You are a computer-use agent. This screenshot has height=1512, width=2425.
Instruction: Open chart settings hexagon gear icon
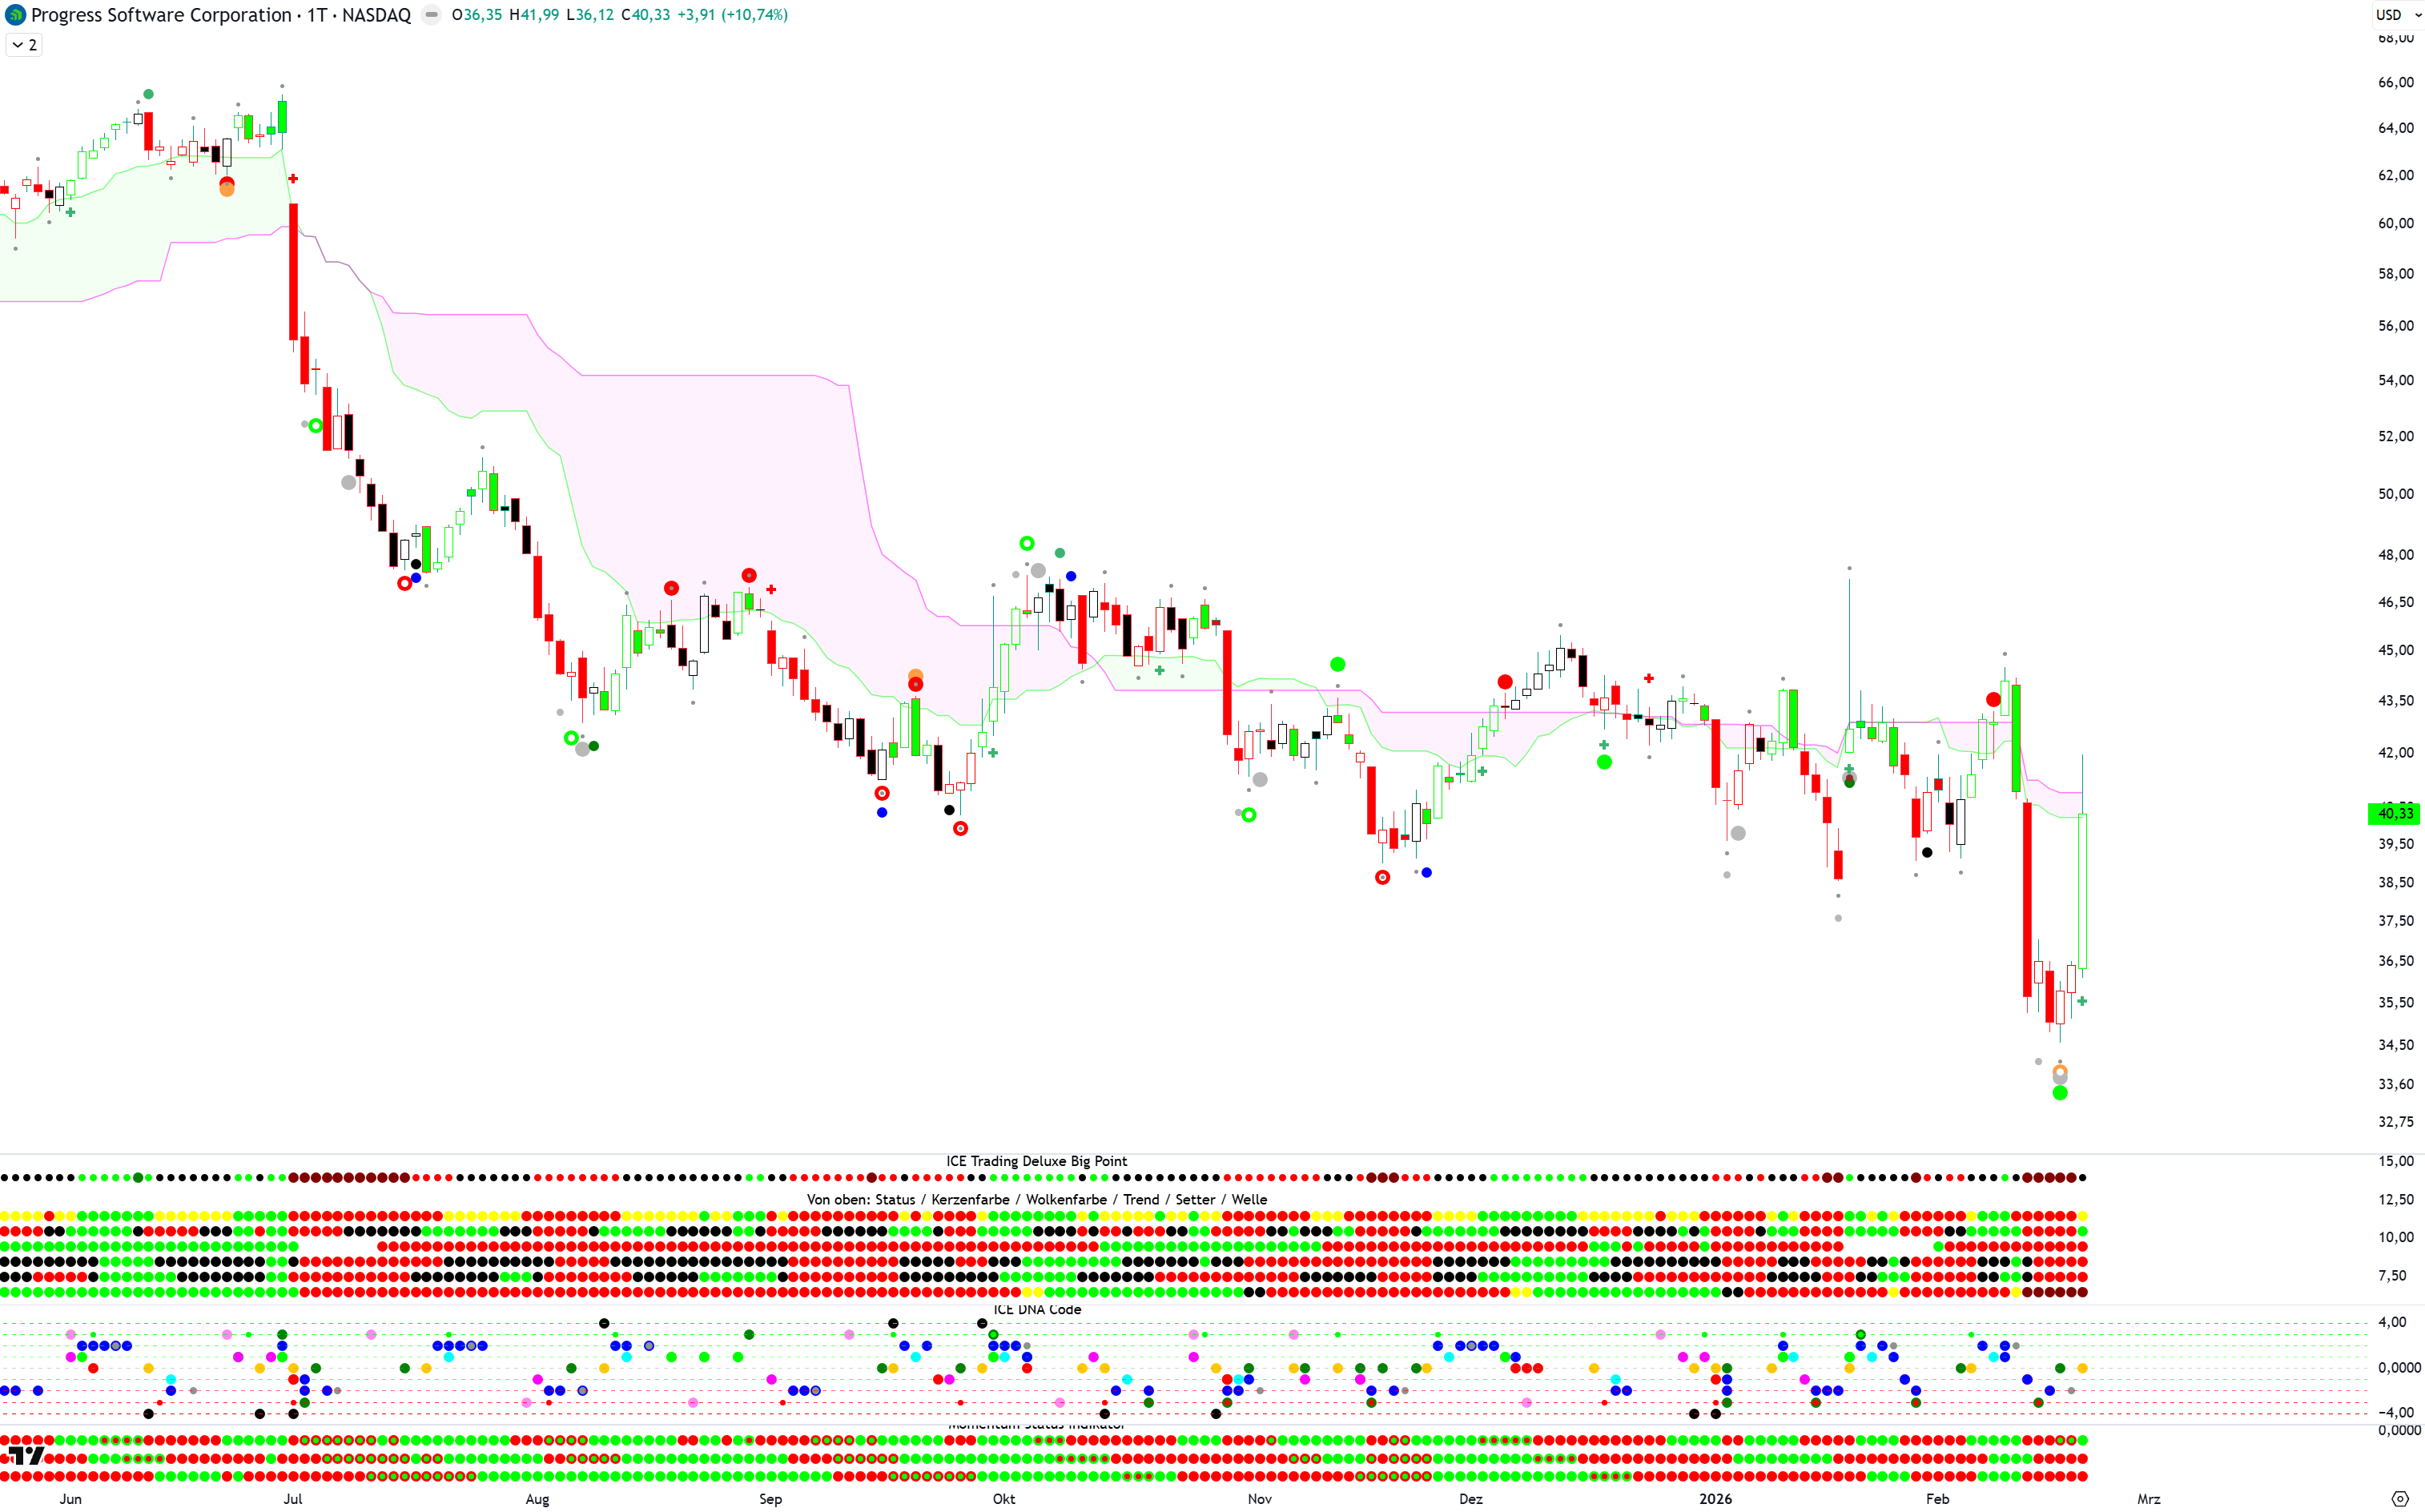point(2399,1498)
